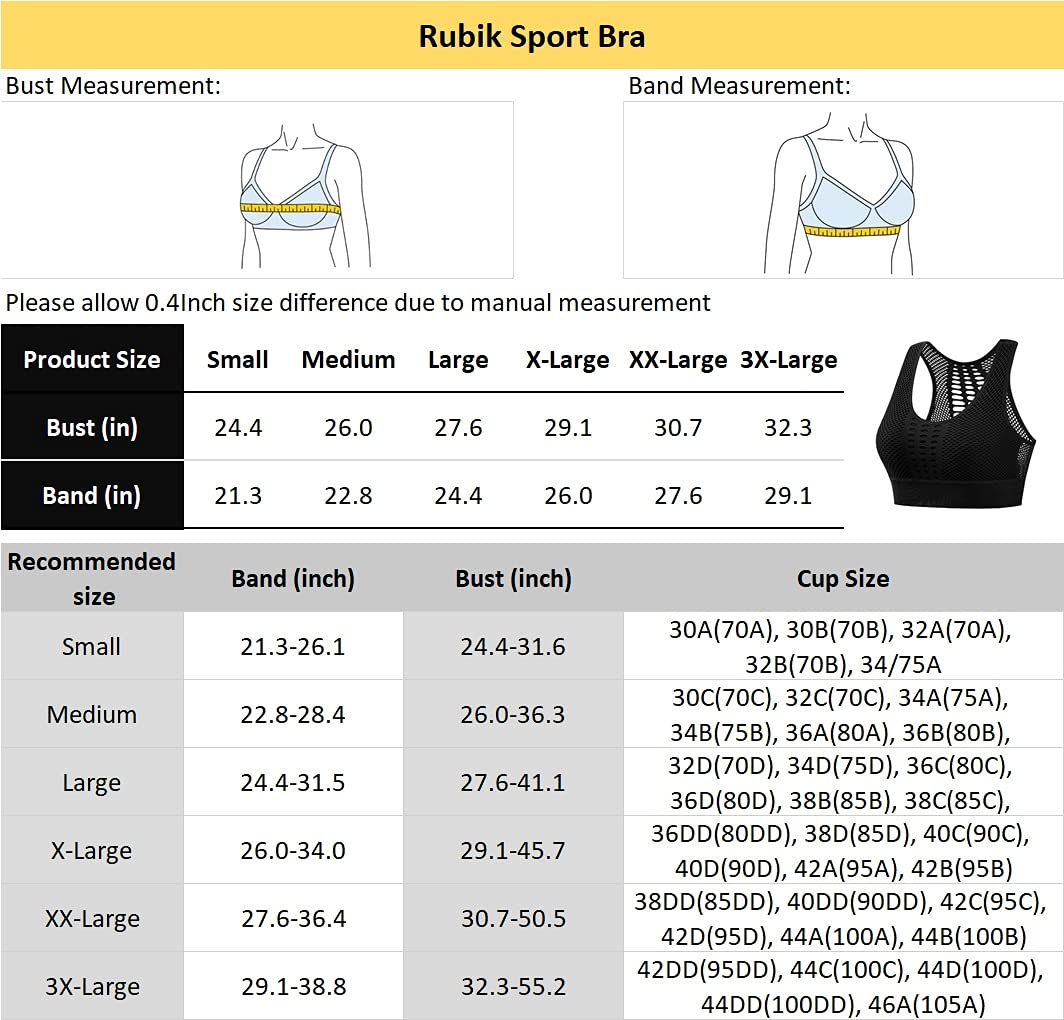The image size is (1064, 1020).
Task: Click the XX-Large column header in top table
Action: [x=678, y=360]
